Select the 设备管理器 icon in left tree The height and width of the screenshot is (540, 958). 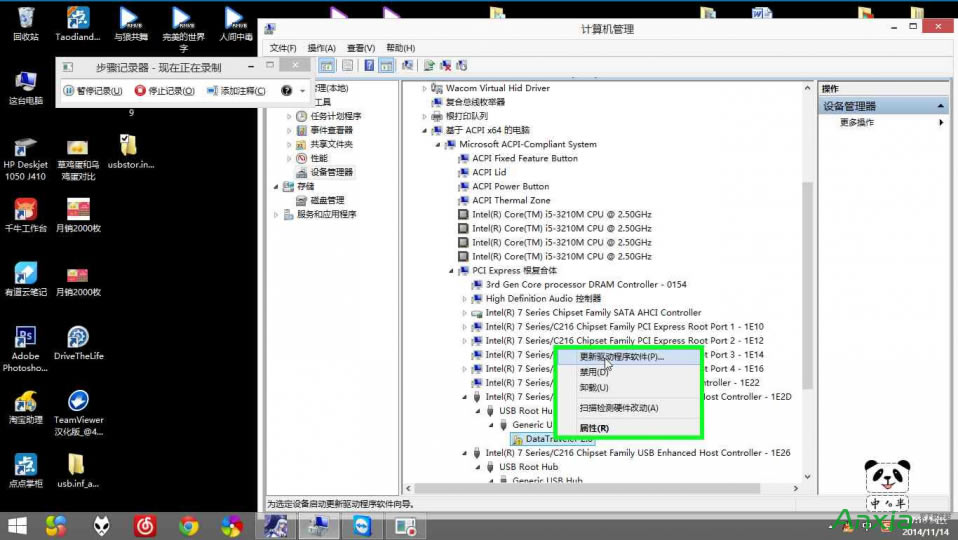[x=301, y=172]
